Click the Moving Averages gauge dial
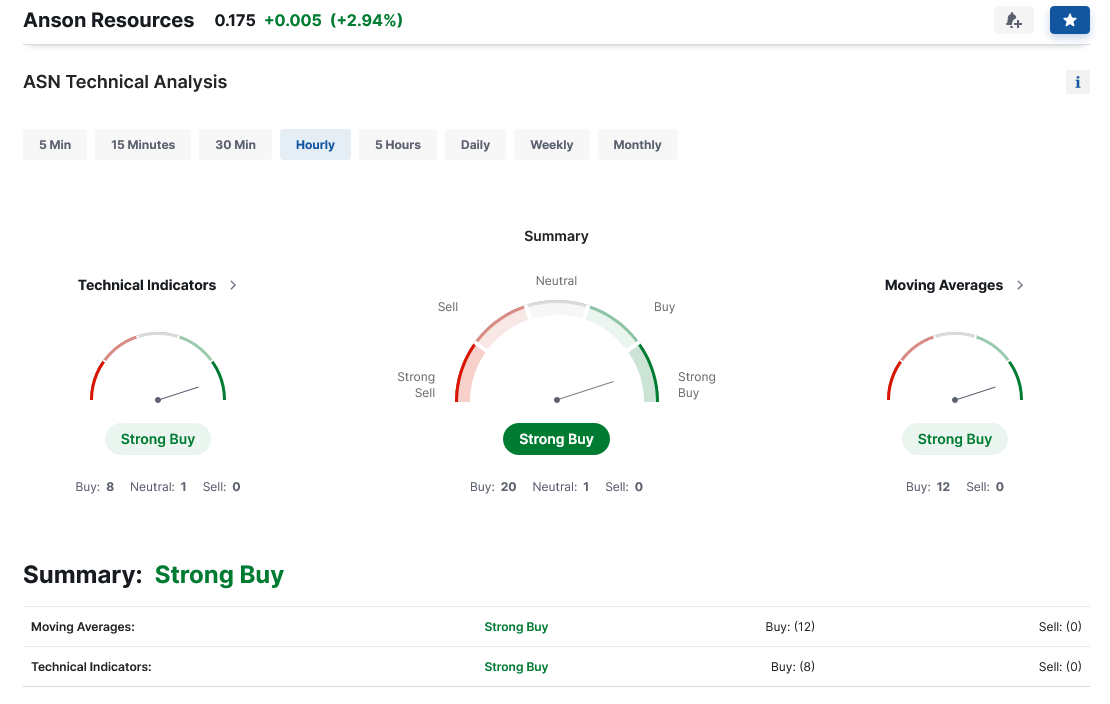 [955, 367]
